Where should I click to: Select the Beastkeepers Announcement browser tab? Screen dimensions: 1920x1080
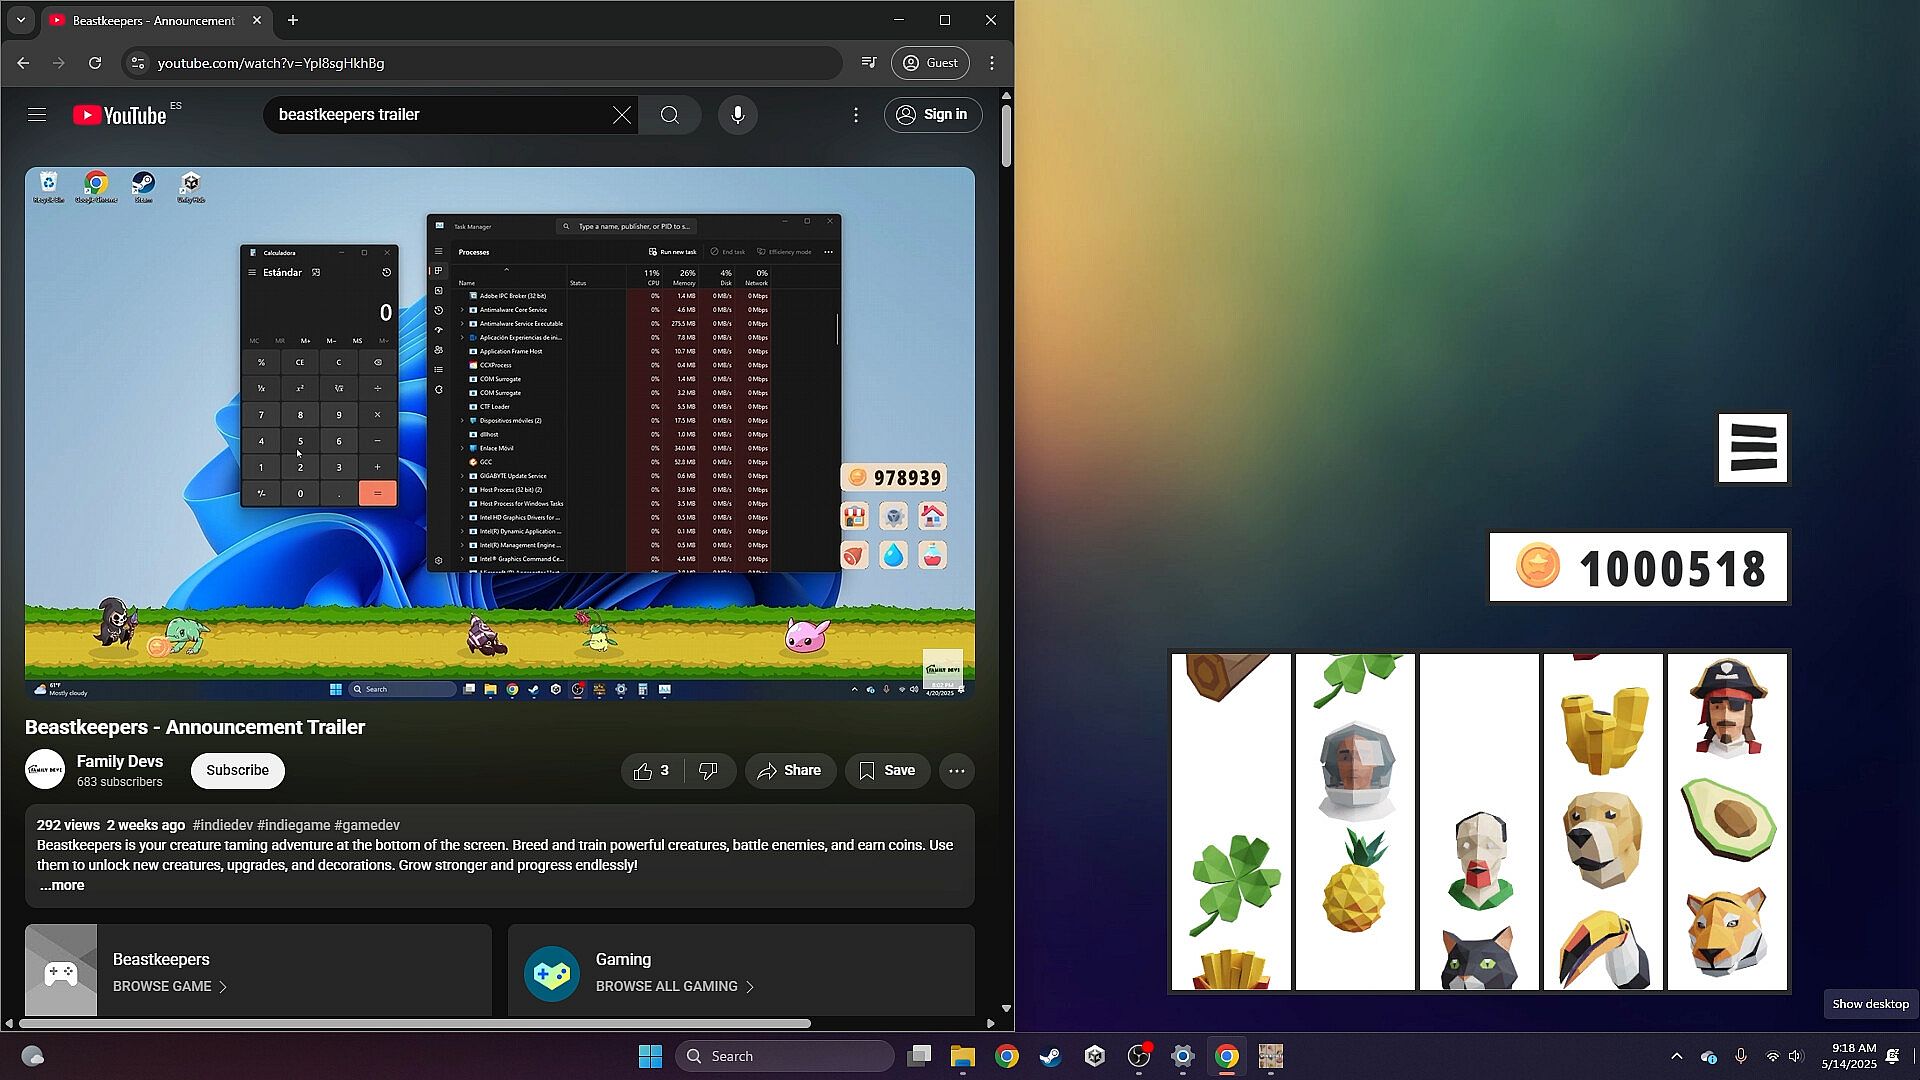point(150,20)
